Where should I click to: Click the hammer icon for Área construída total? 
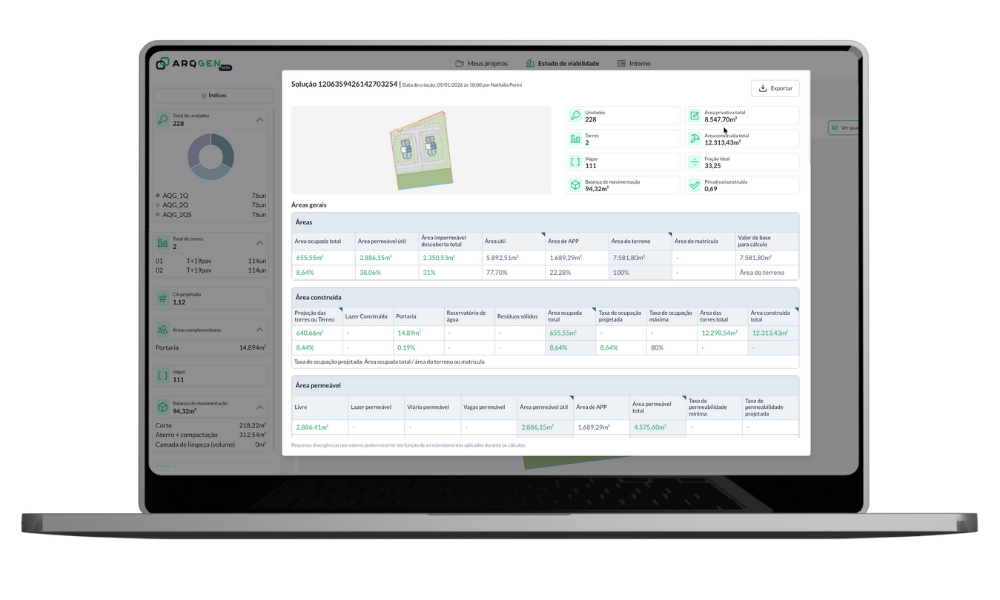[694, 139]
